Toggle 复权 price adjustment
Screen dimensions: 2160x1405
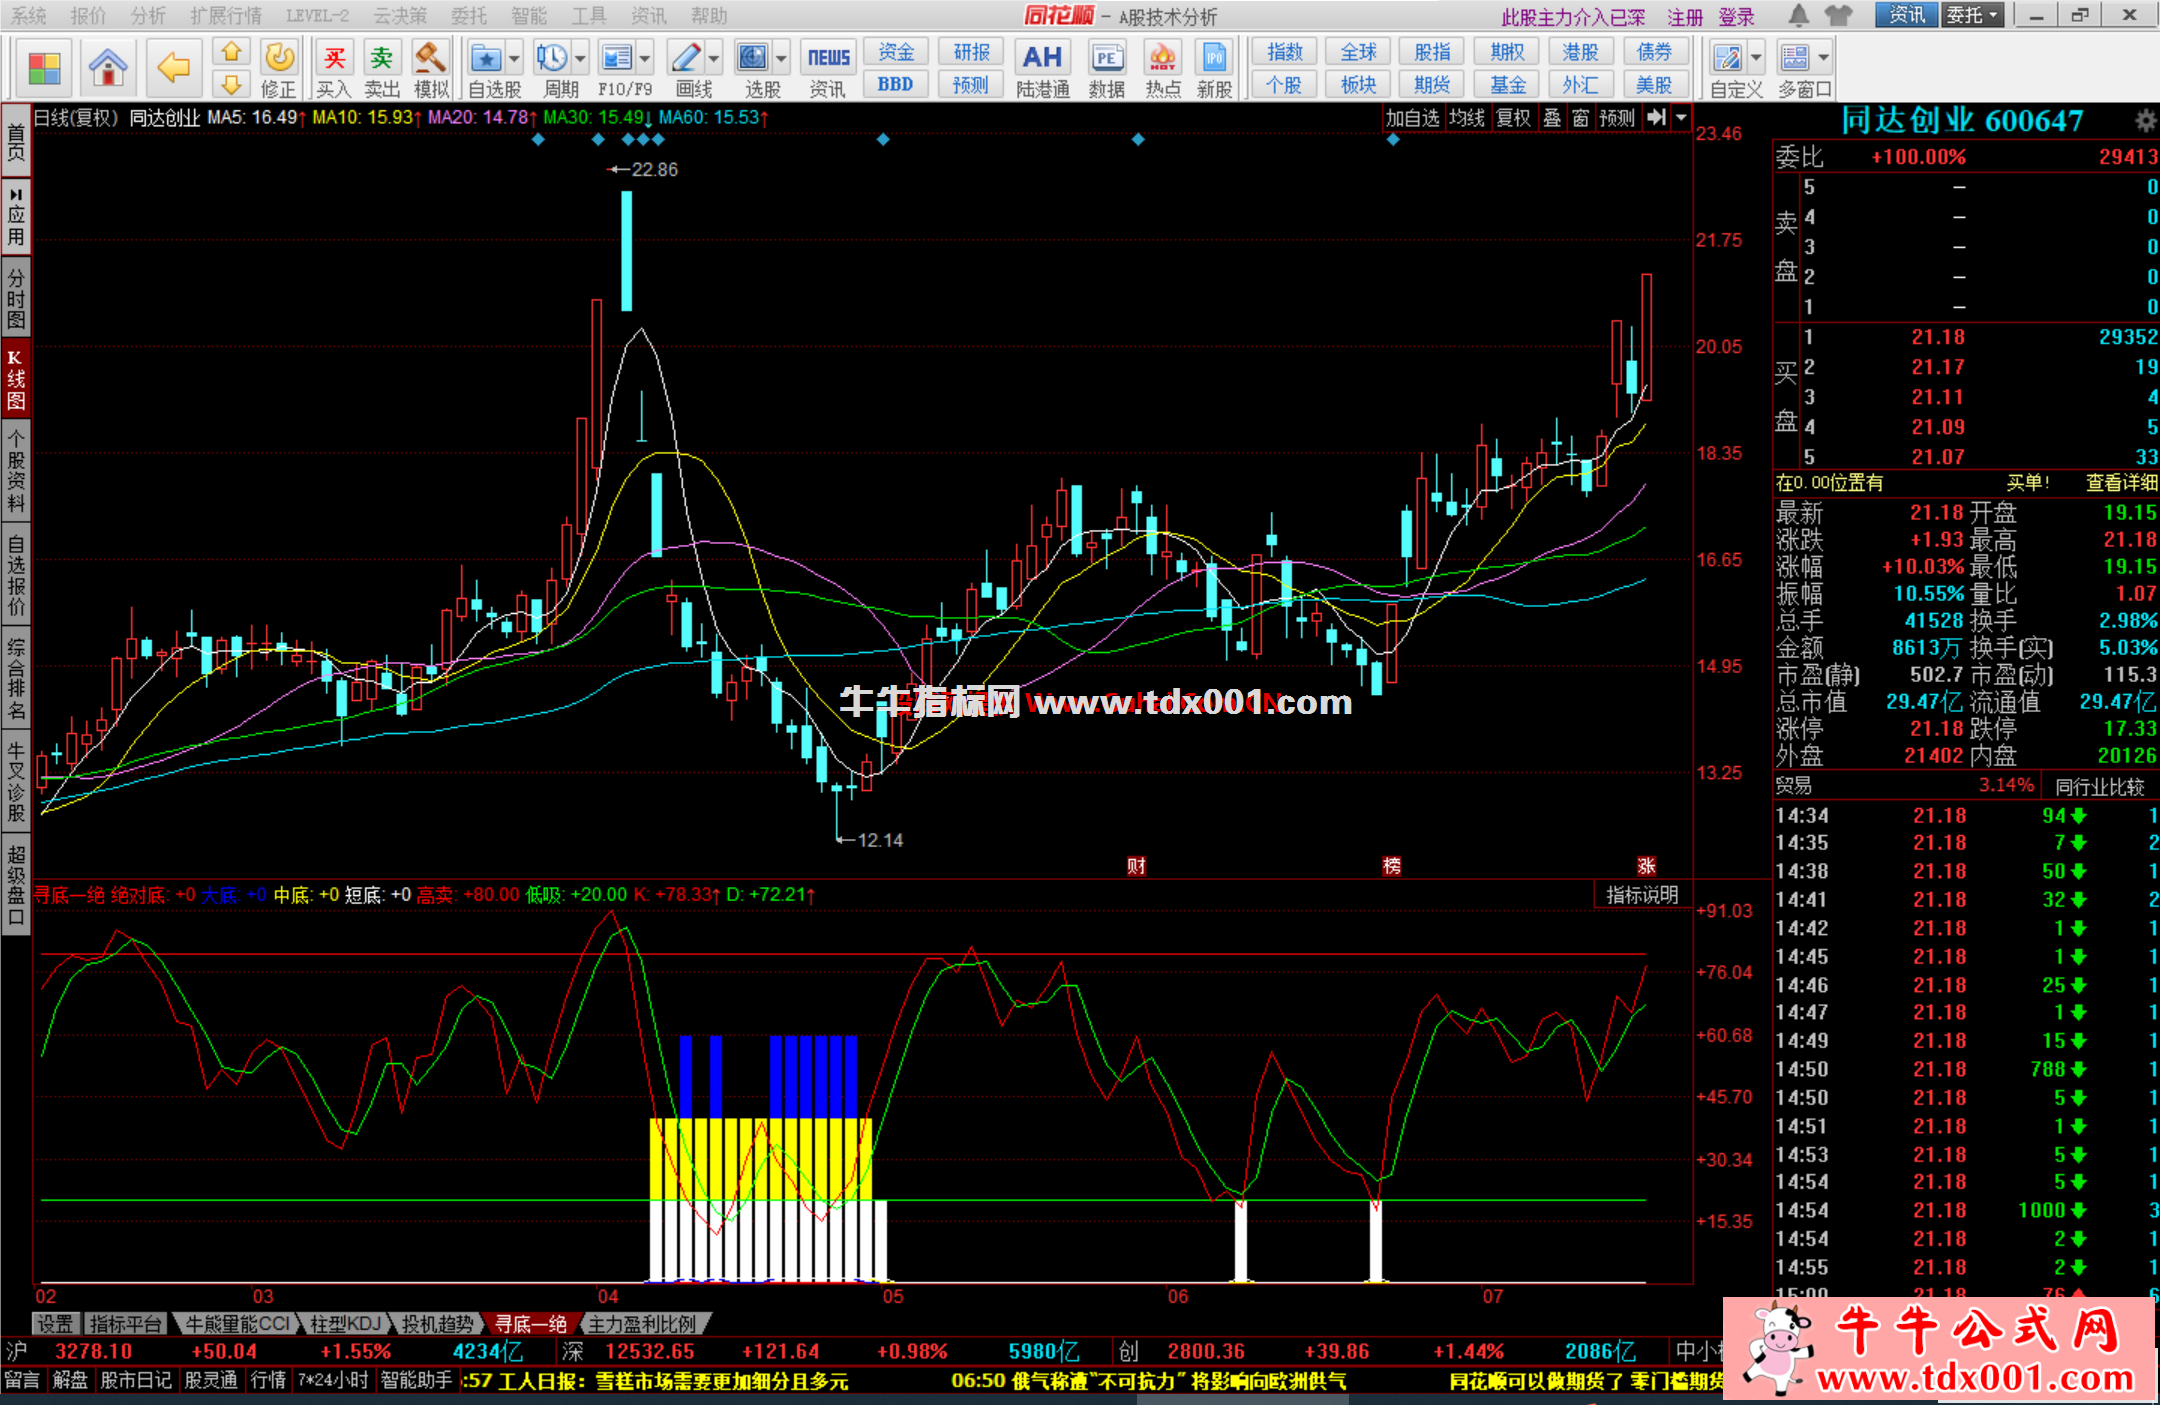[1513, 118]
